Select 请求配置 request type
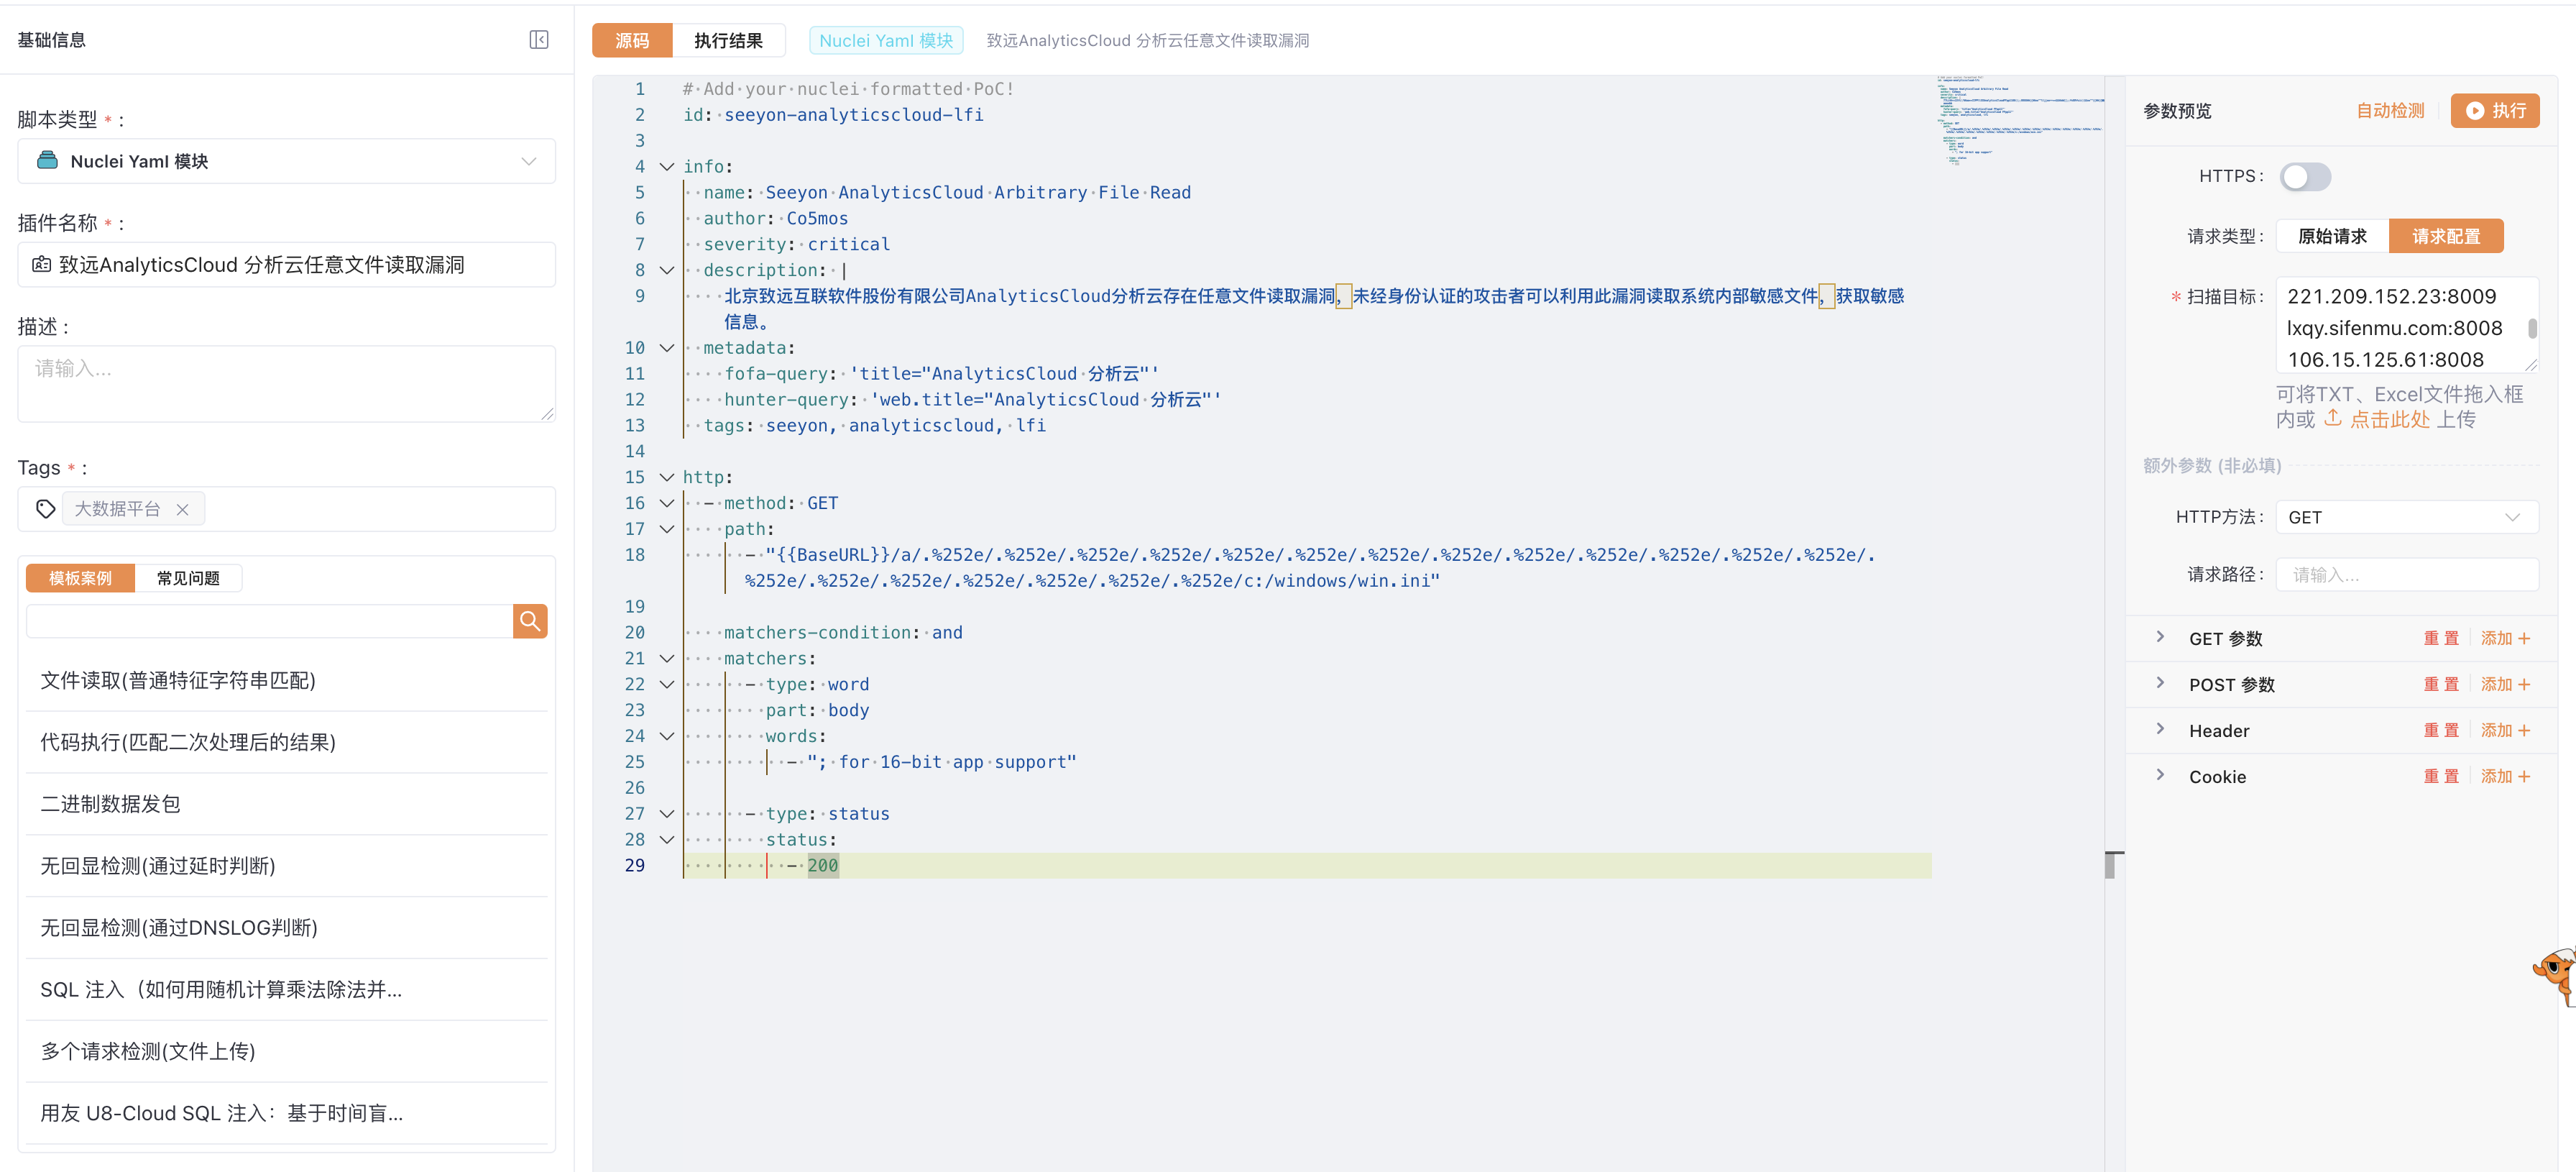 [2445, 236]
